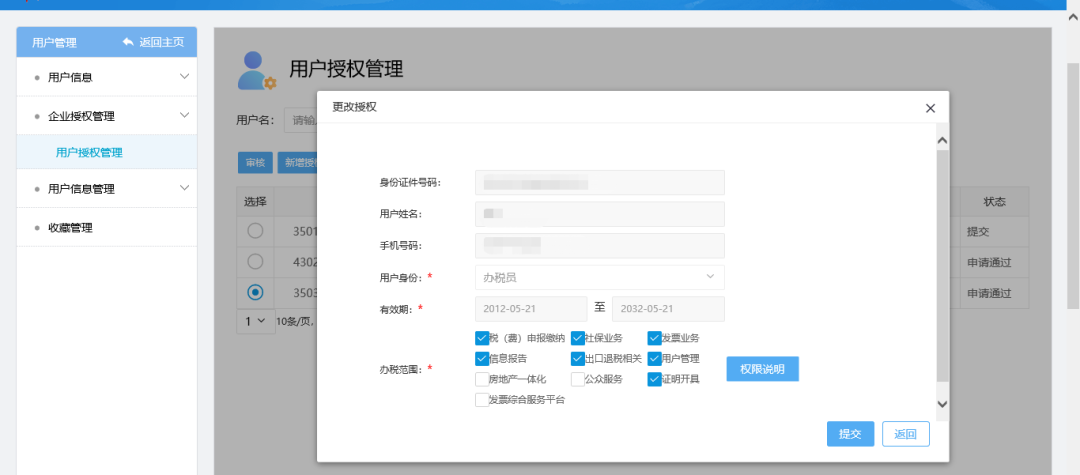Click 用户管理 sidebar header

click(x=54, y=43)
